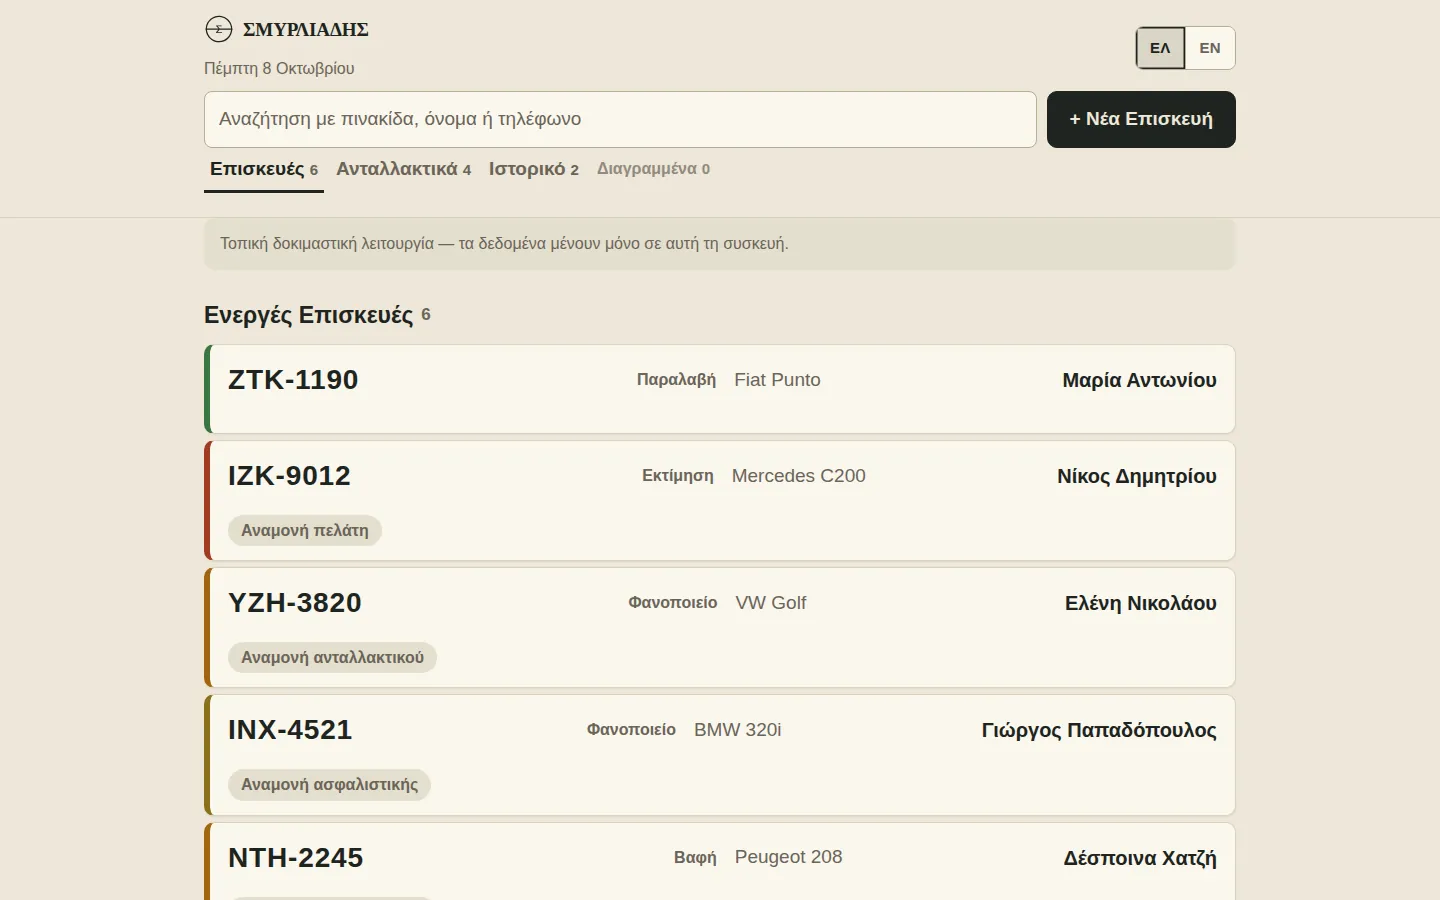This screenshot has height=900, width=1440.
Task: Open the Ιστορικό tab
Action: click(534, 169)
